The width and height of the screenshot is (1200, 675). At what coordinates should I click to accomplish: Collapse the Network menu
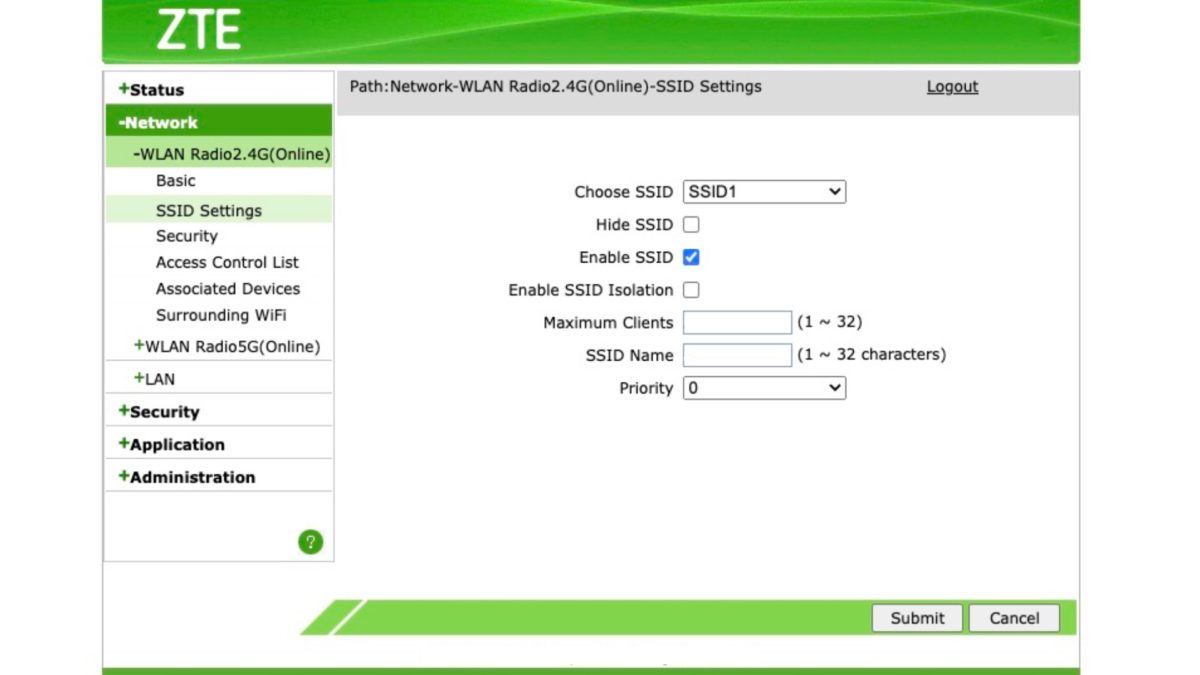coord(158,123)
